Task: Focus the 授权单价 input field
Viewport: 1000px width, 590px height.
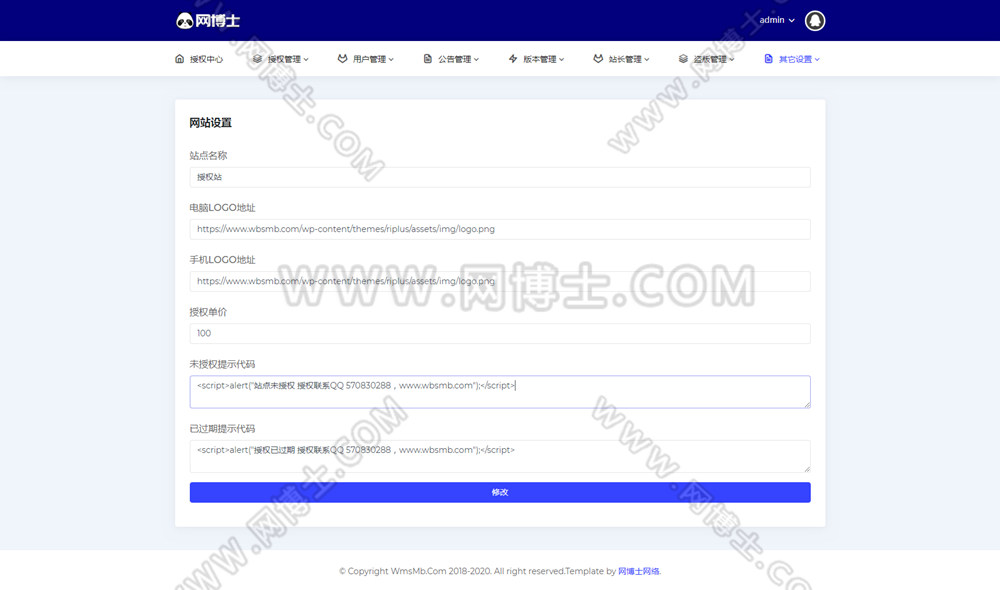Action: tap(500, 334)
